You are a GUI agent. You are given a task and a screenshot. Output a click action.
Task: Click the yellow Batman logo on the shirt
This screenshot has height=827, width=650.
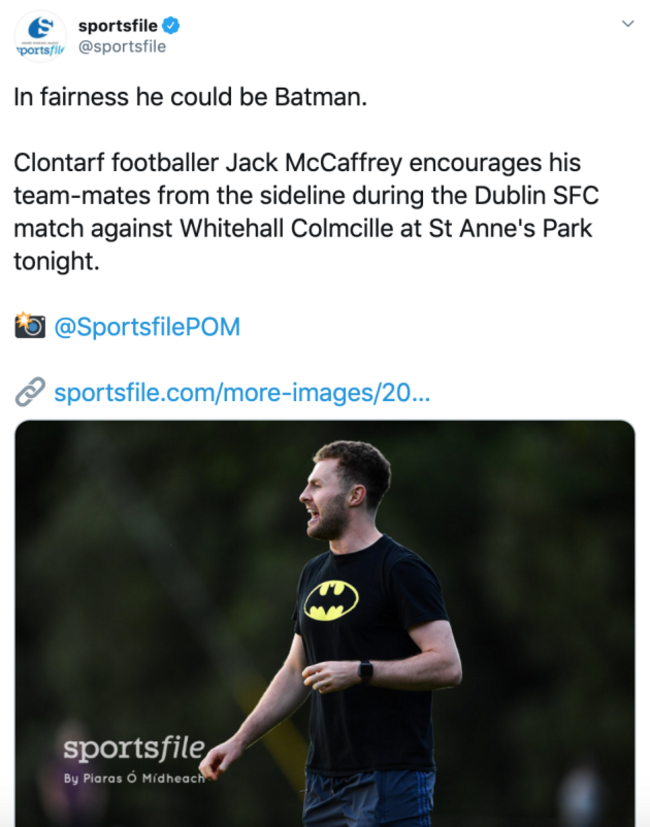click(331, 600)
